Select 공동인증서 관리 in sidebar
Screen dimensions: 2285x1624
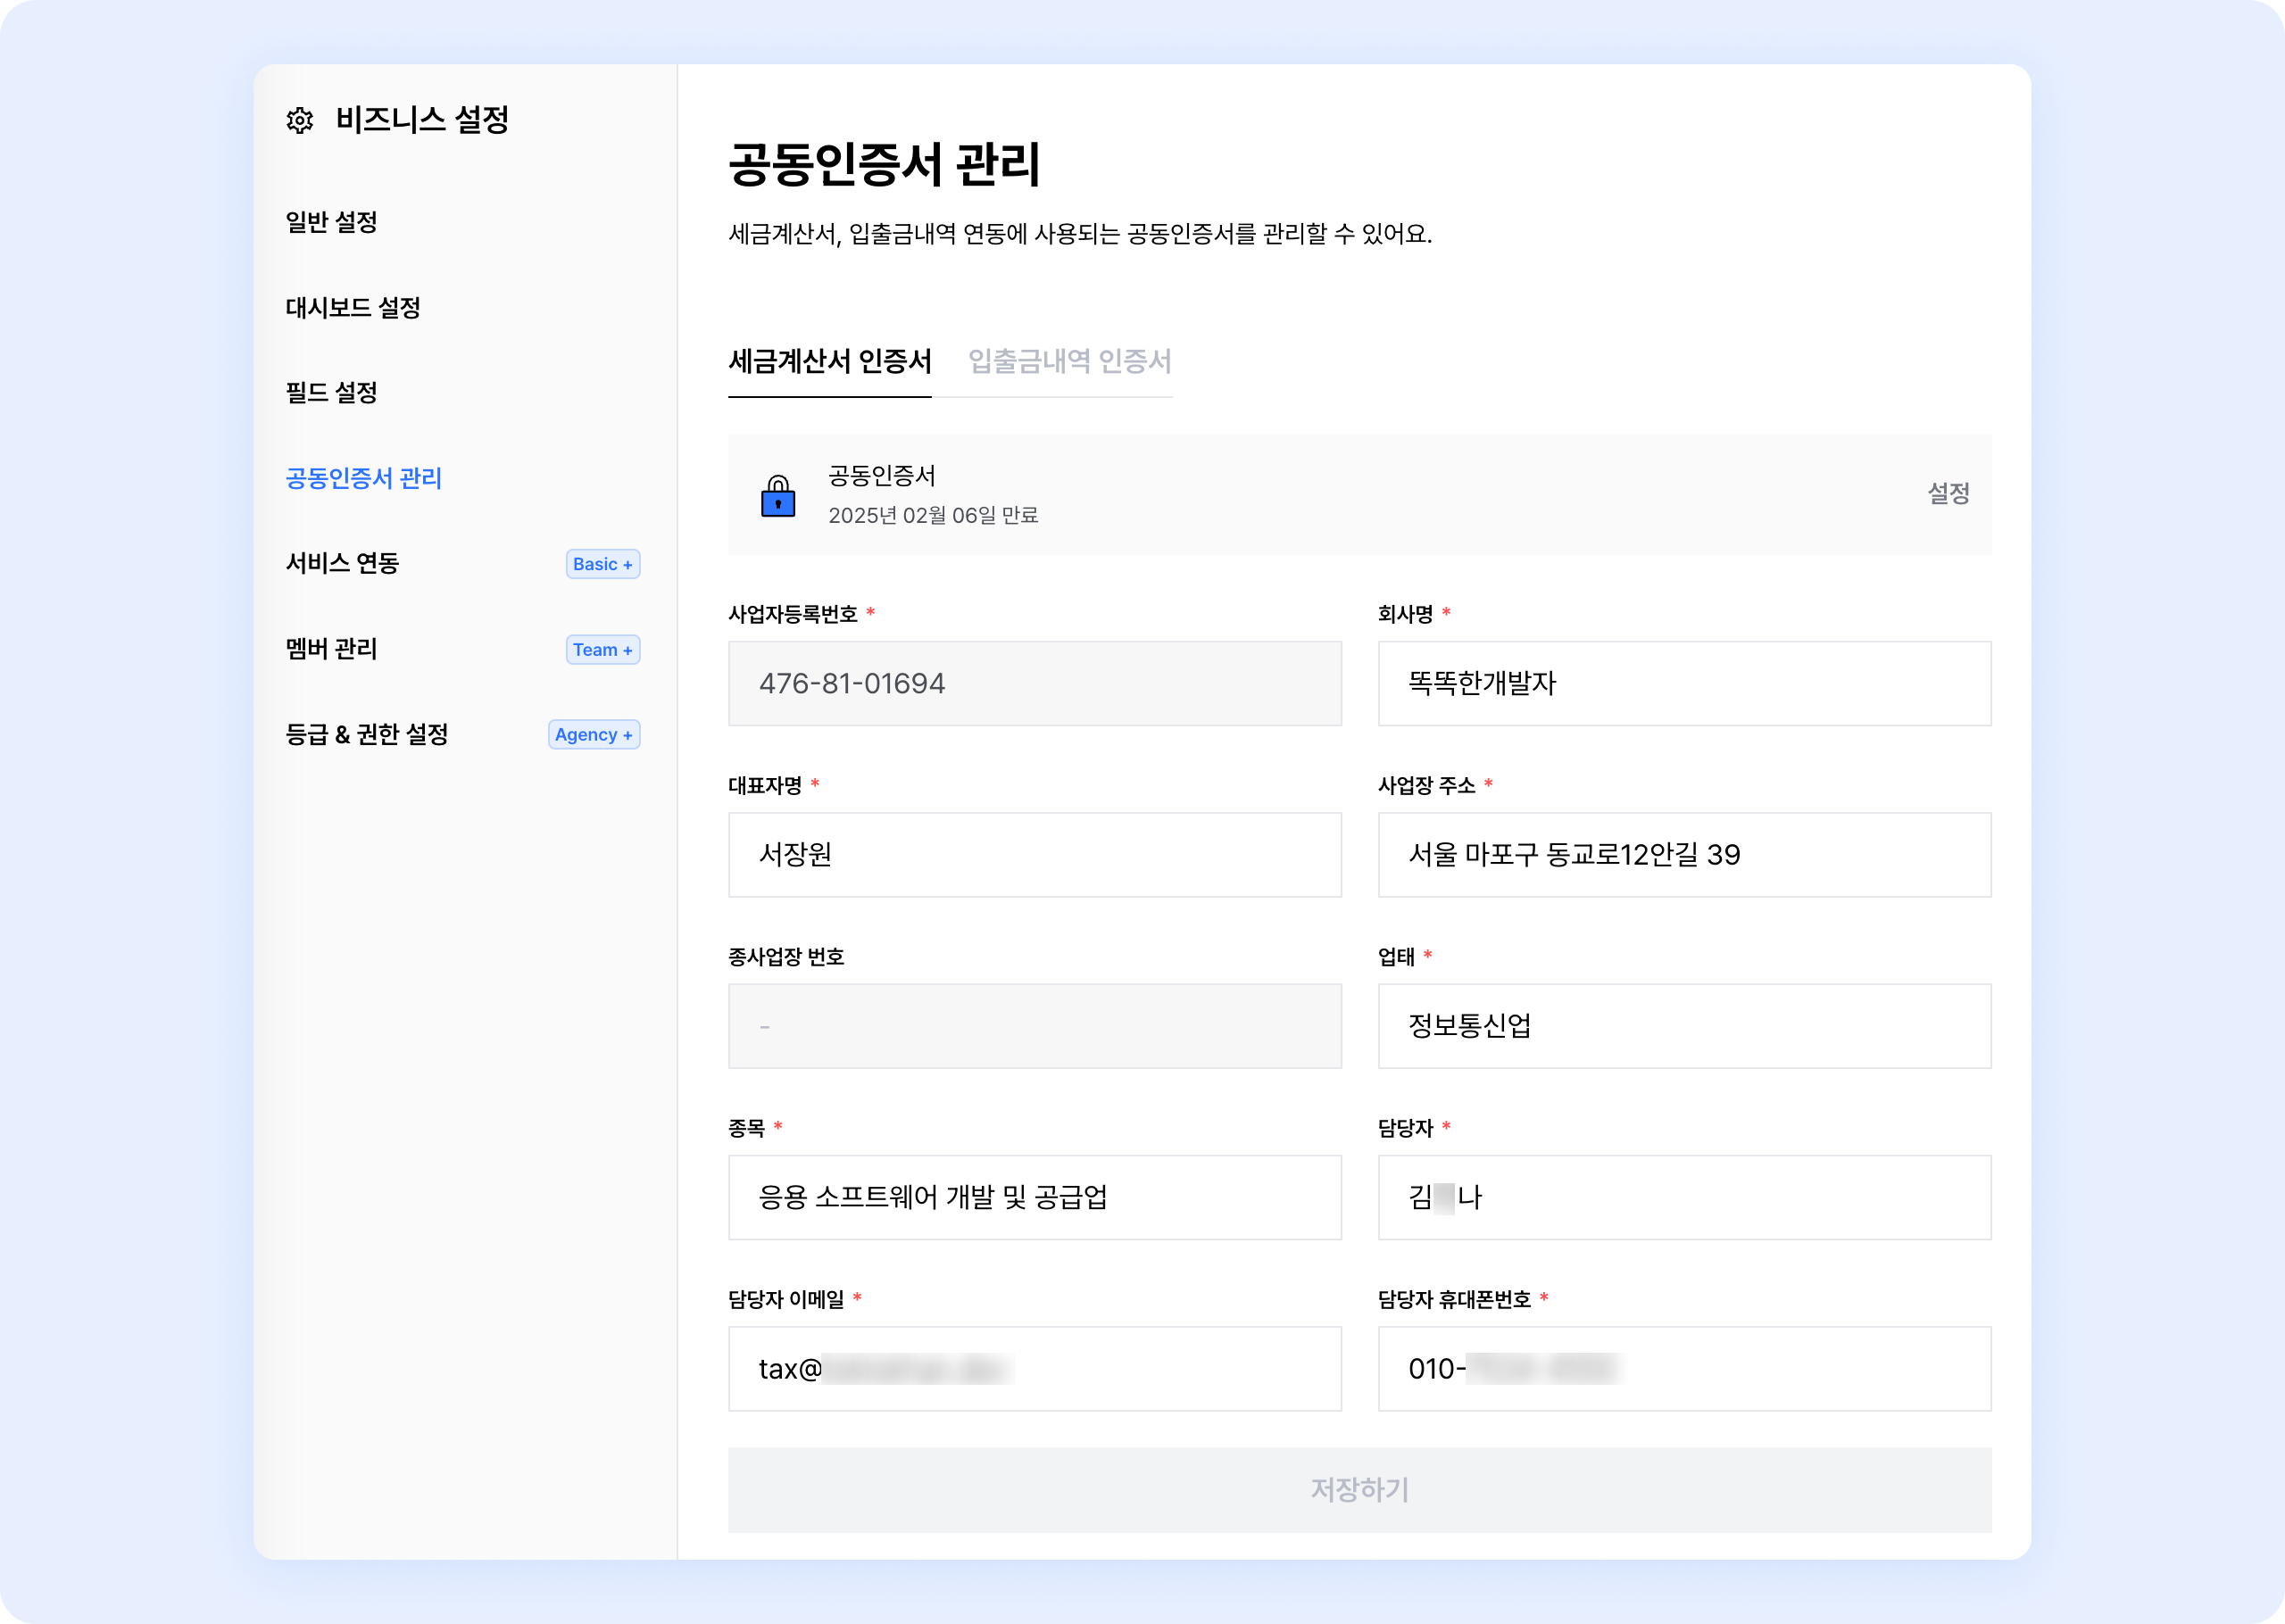[363, 478]
